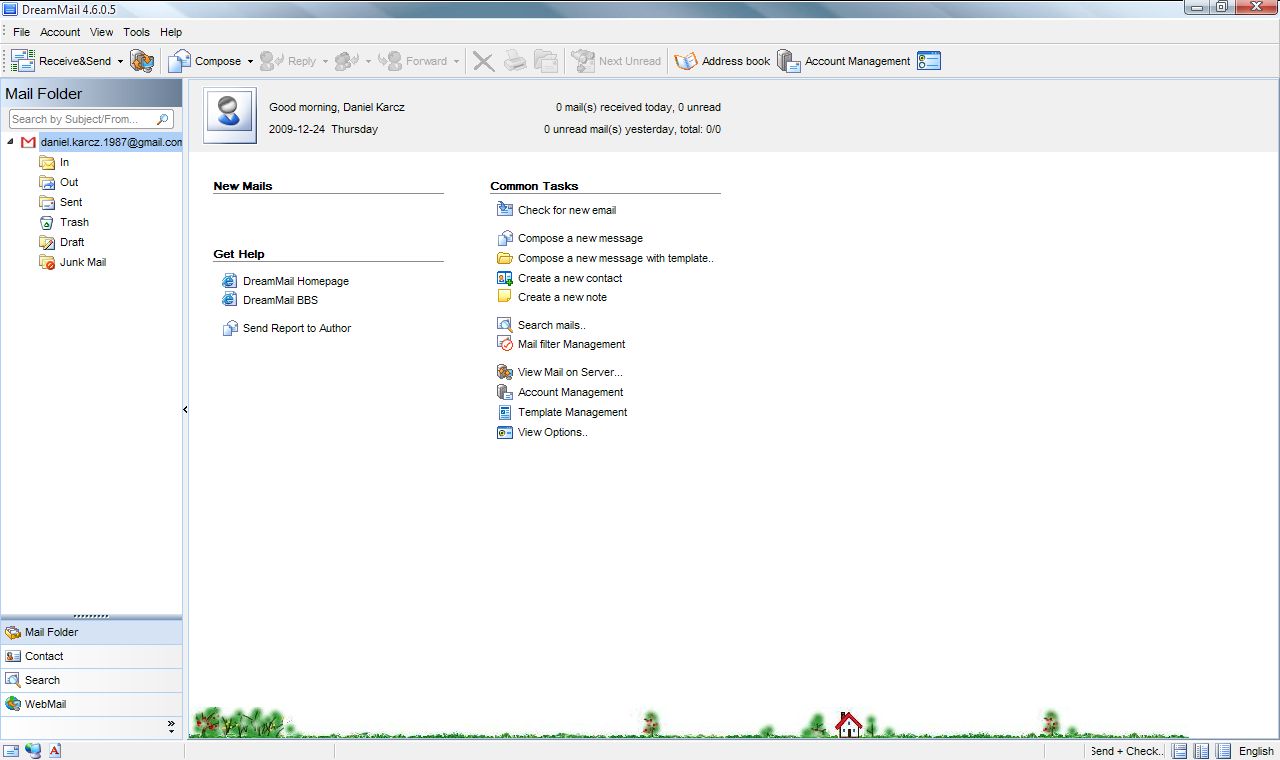Click the Template Management icon
The image size is (1280, 760).
click(505, 412)
